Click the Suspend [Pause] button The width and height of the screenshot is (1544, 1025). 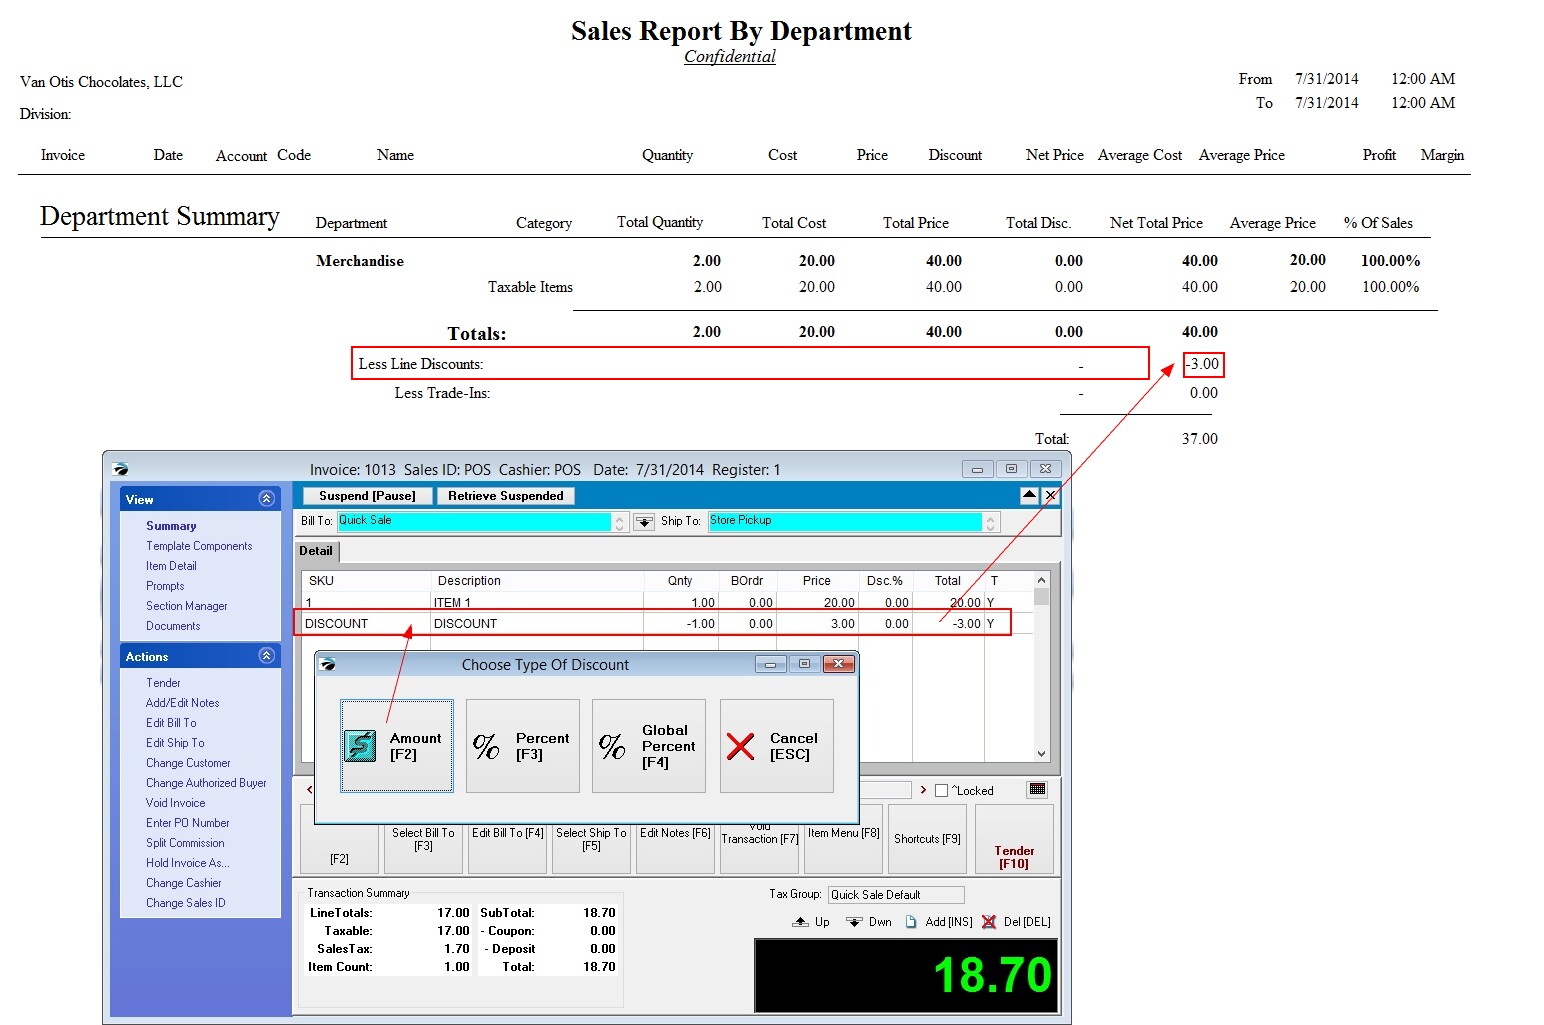coord(367,496)
